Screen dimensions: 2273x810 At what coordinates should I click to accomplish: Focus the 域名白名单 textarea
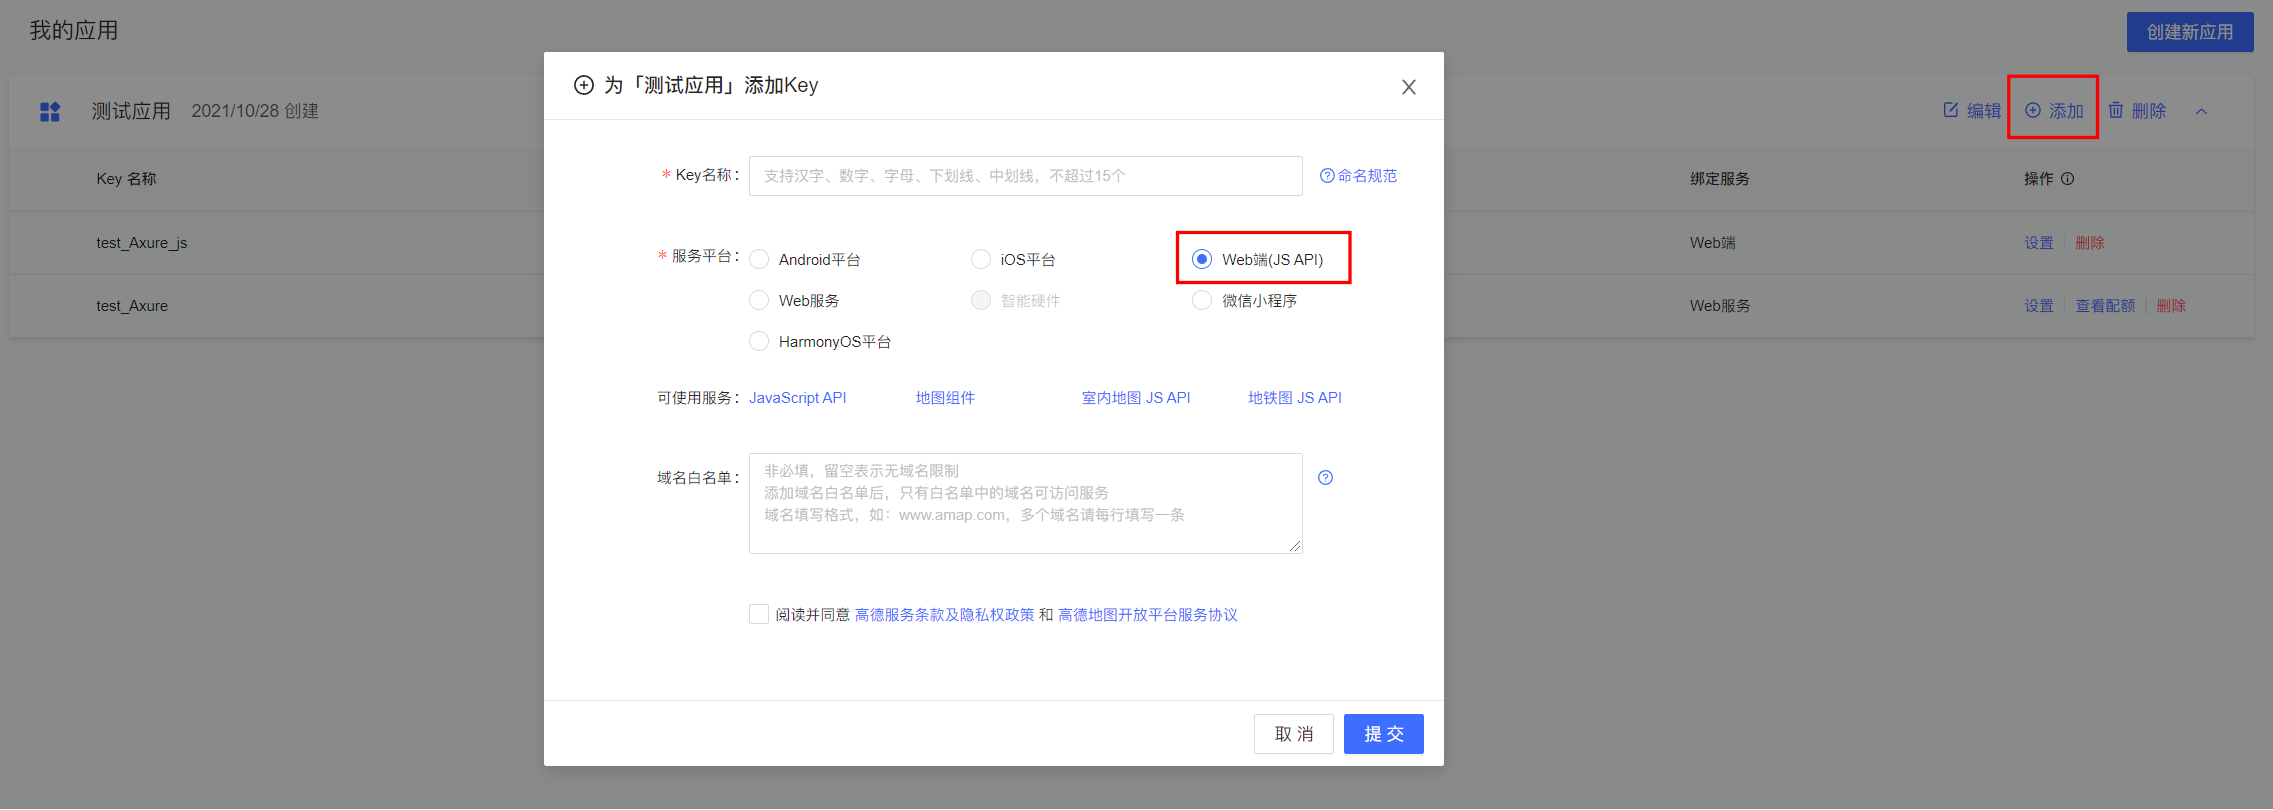pyautogui.click(x=1025, y=503)
